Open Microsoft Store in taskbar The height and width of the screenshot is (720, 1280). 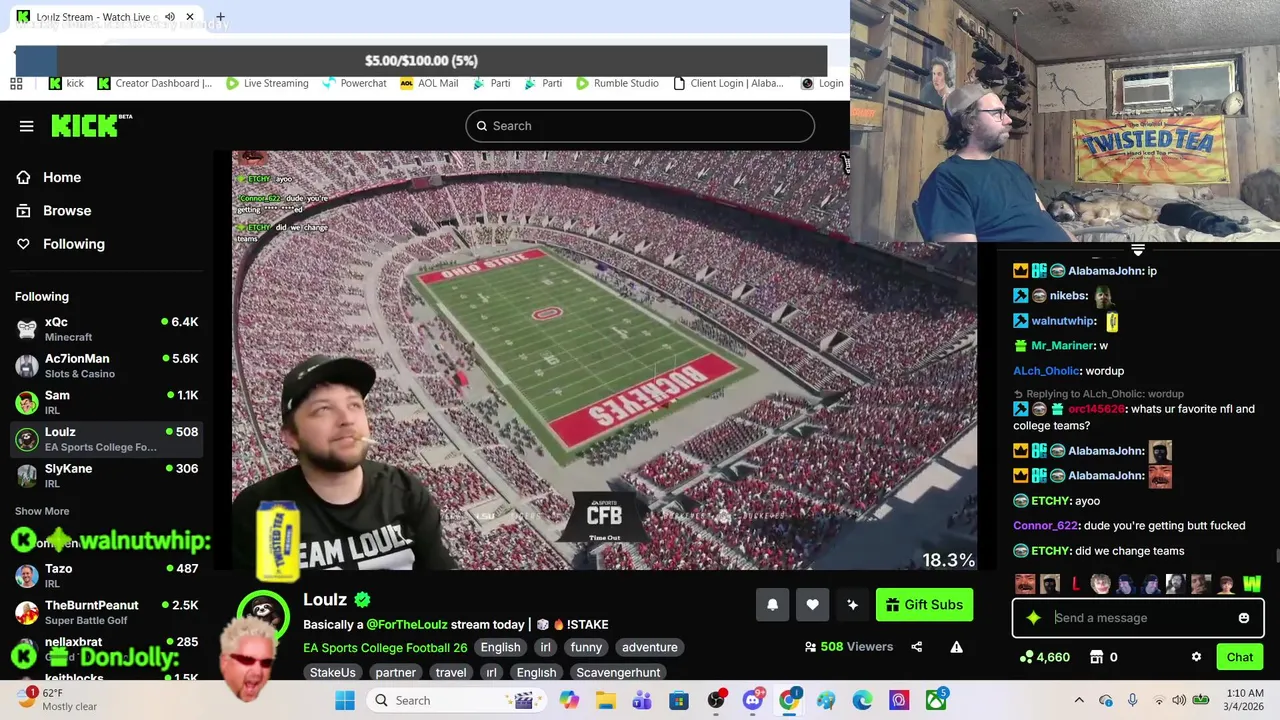(679, 700)
